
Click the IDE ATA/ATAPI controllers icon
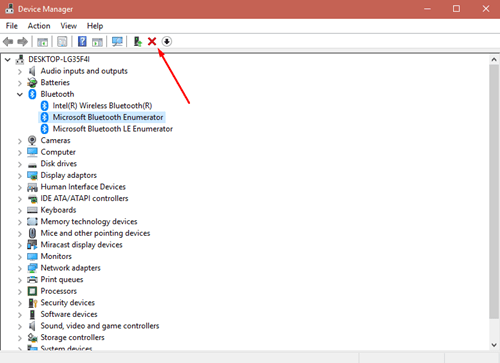pos(32,199)
